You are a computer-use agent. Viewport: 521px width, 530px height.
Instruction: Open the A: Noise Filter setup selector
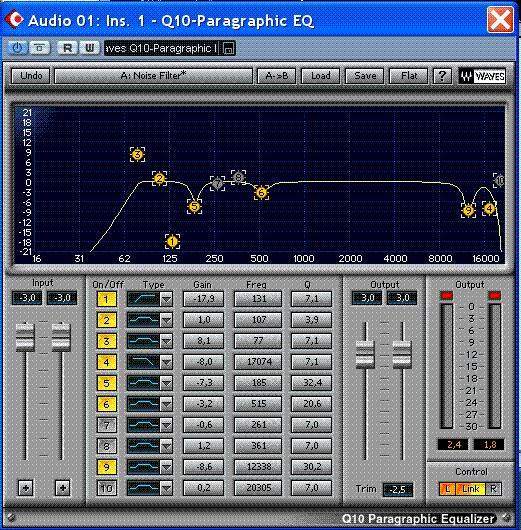click(x=153, y=76)
